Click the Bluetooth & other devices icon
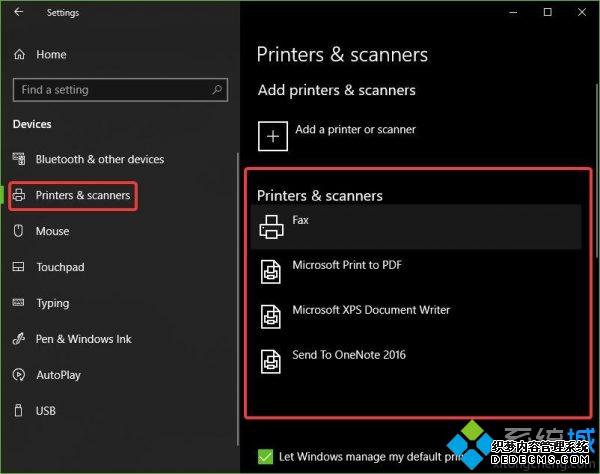 click(x=19, y=159)
